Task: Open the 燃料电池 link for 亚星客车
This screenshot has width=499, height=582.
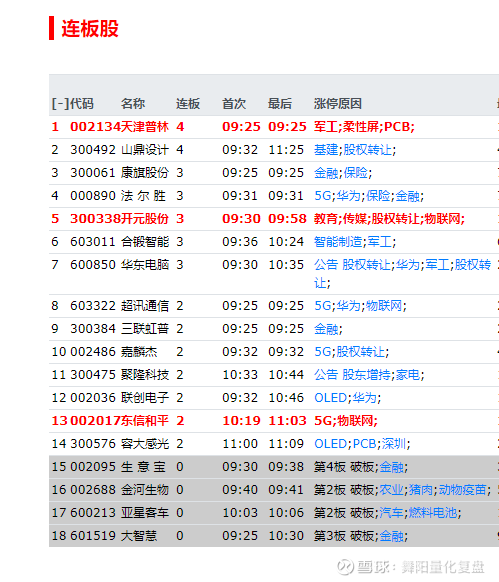Action: [x=433, y=513]
